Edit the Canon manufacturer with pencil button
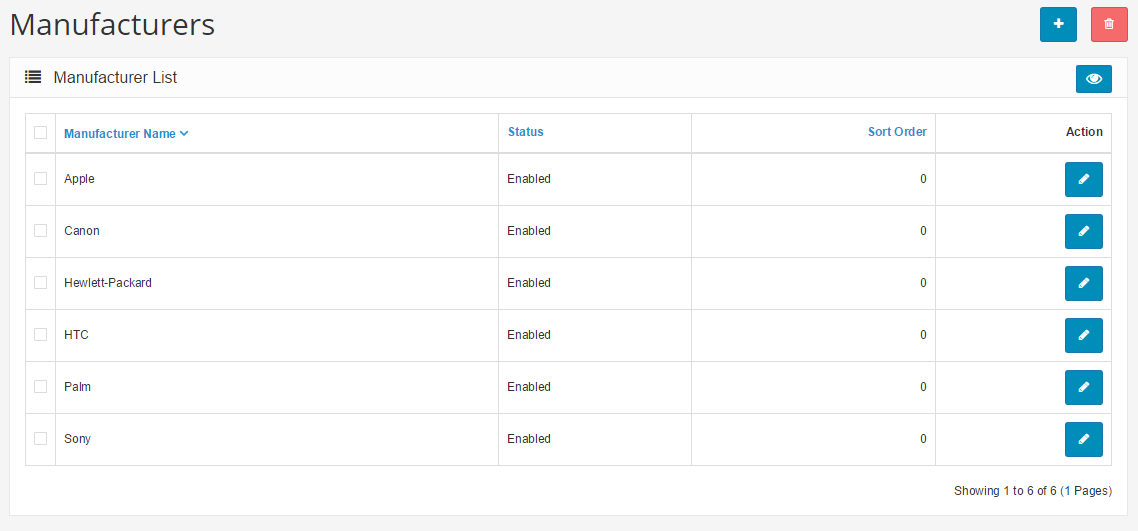The height and width of the screenshot is (531, 1138). click(x=1084, y=231)
